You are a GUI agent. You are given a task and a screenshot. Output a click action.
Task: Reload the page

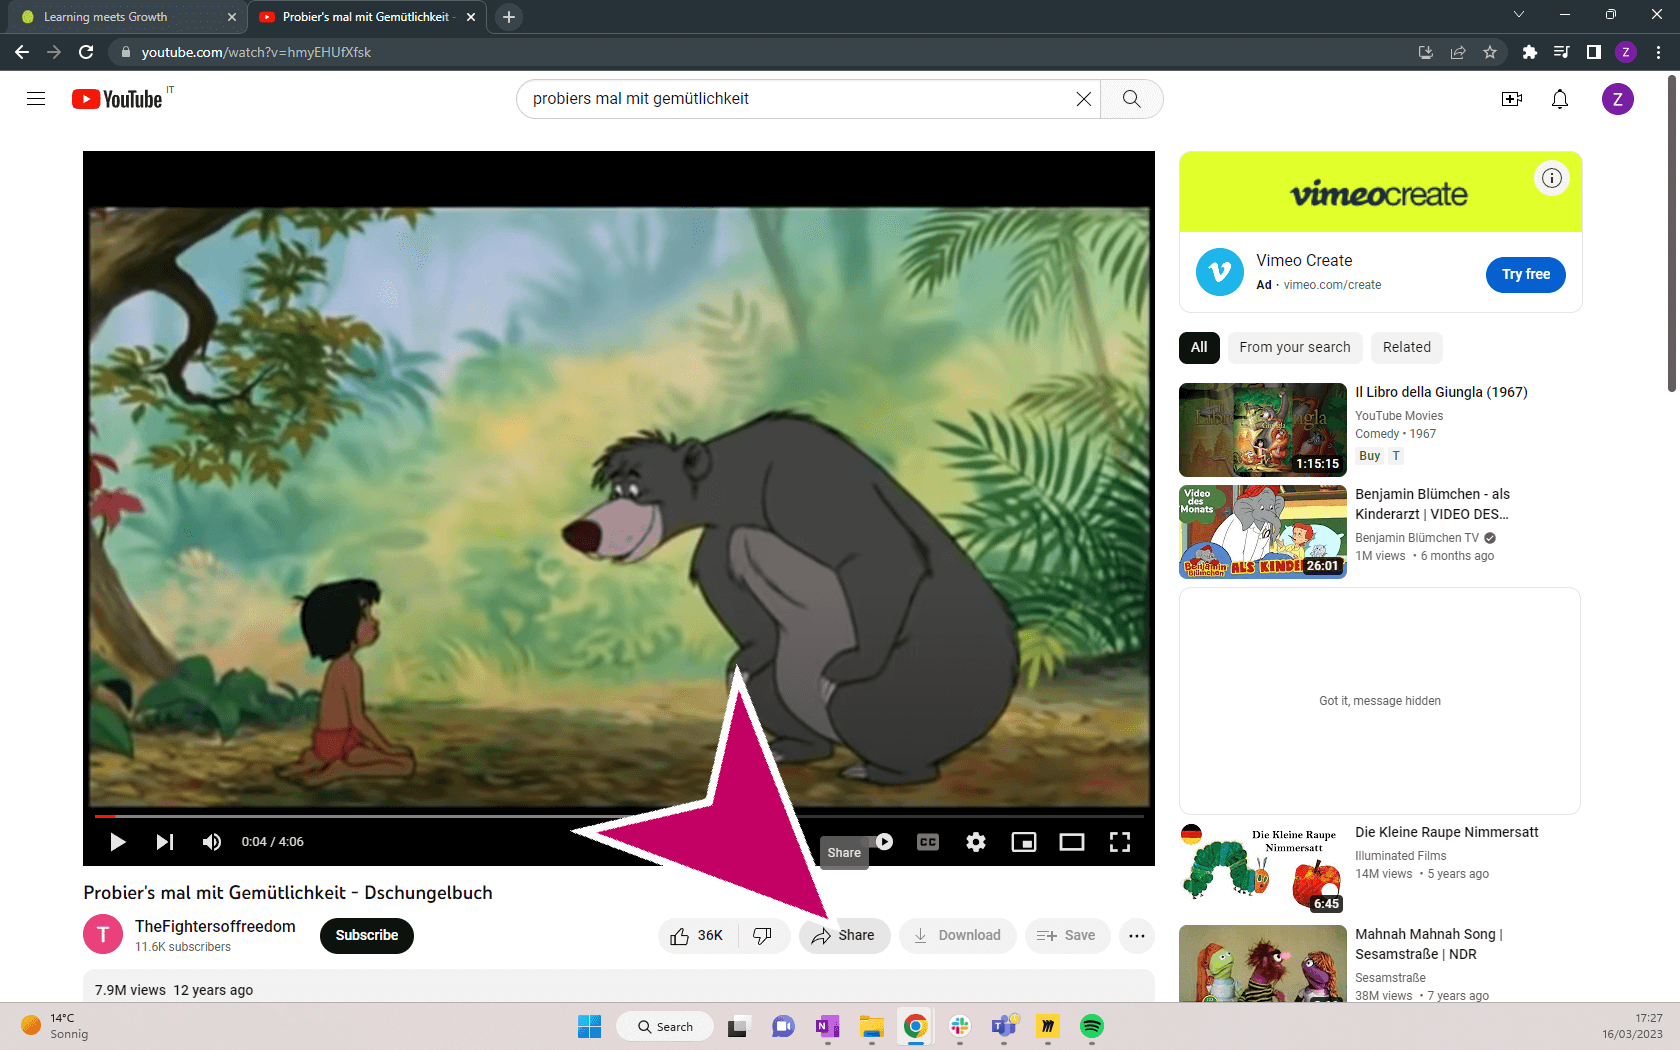[x=86, y=52]
